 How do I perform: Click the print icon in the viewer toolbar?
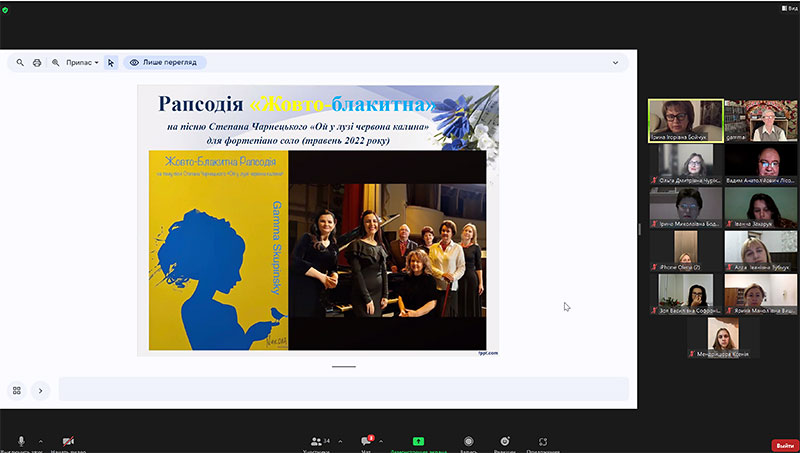tap(37, 63)
